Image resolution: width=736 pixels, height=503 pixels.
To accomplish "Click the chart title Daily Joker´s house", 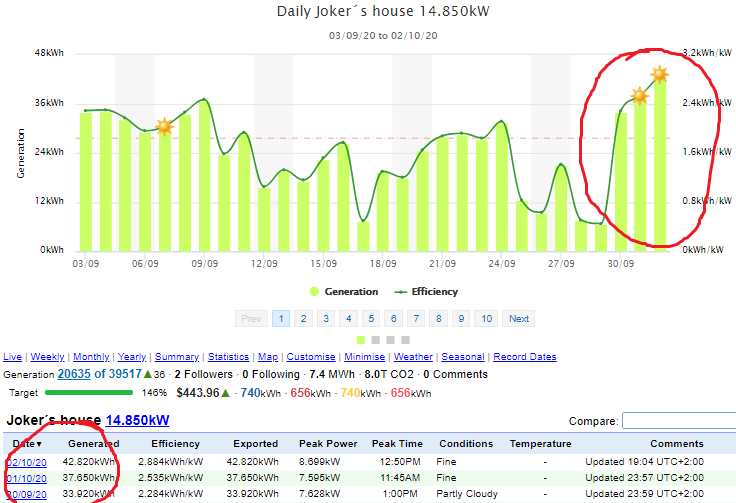I will [x=345, y=11].
